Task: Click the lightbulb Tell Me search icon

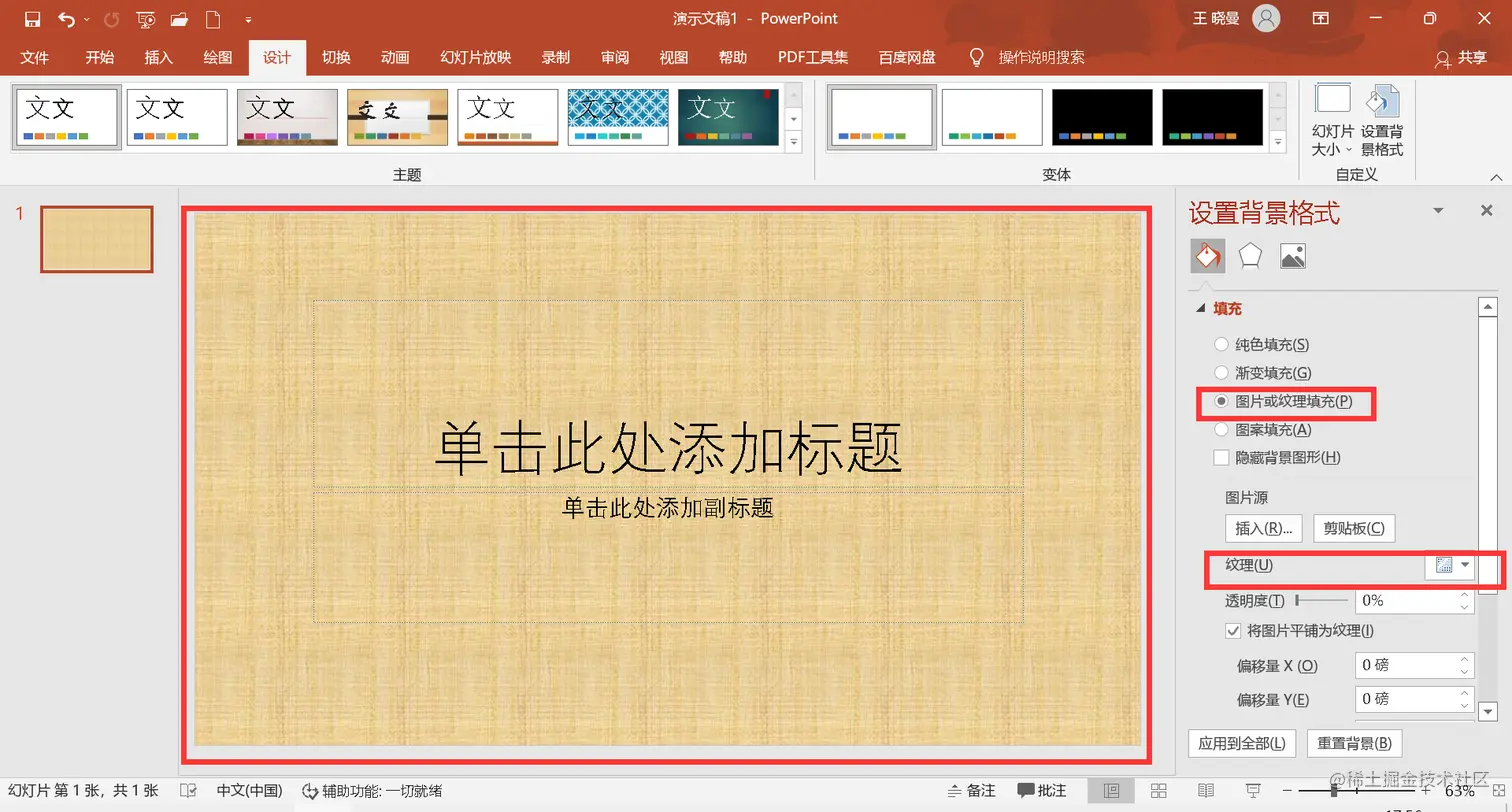Action: point(978,57)
